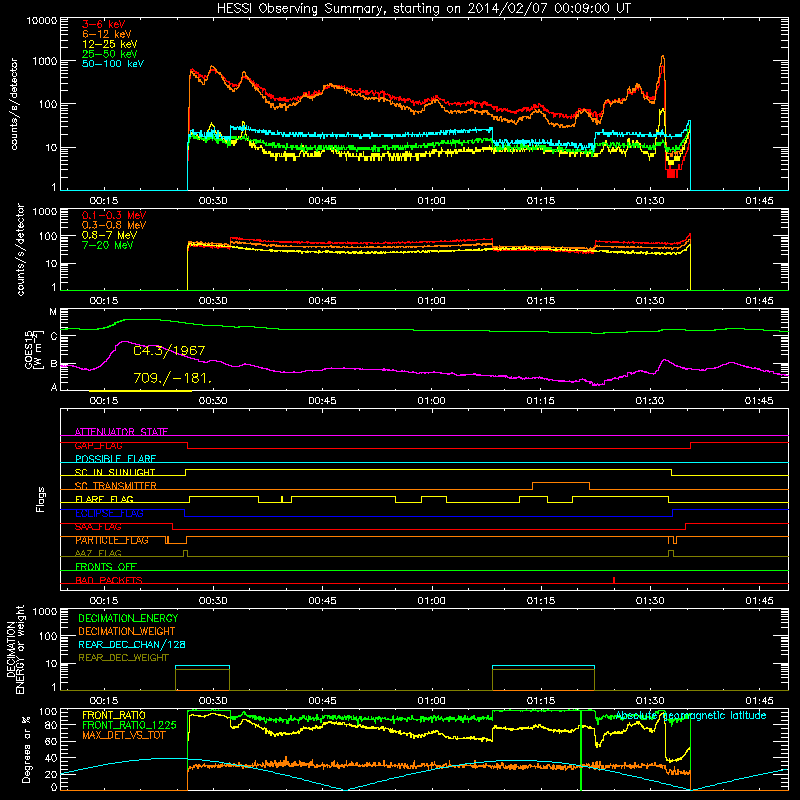Select the FRONT_RATIO_1225 legend label
The image size is (800, 800).
coord(129,725)
